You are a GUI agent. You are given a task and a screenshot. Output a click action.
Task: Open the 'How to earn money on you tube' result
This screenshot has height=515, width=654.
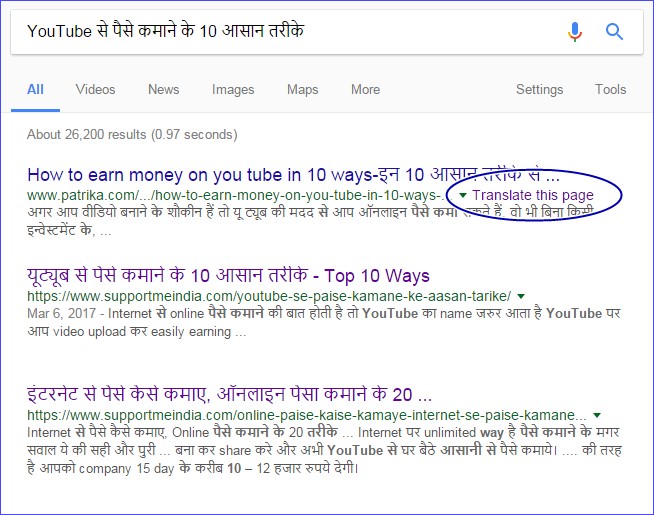click(x=293, y=175)
